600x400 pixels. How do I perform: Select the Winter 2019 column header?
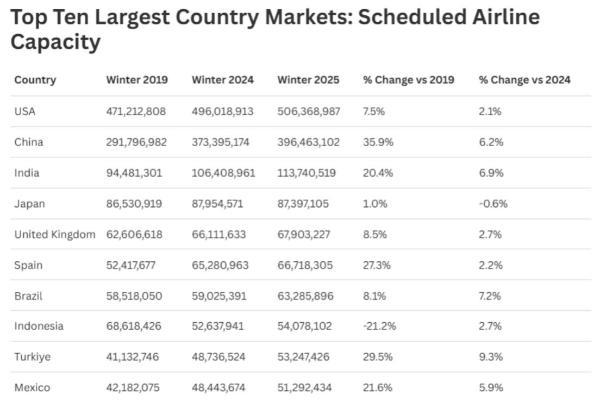137,80
